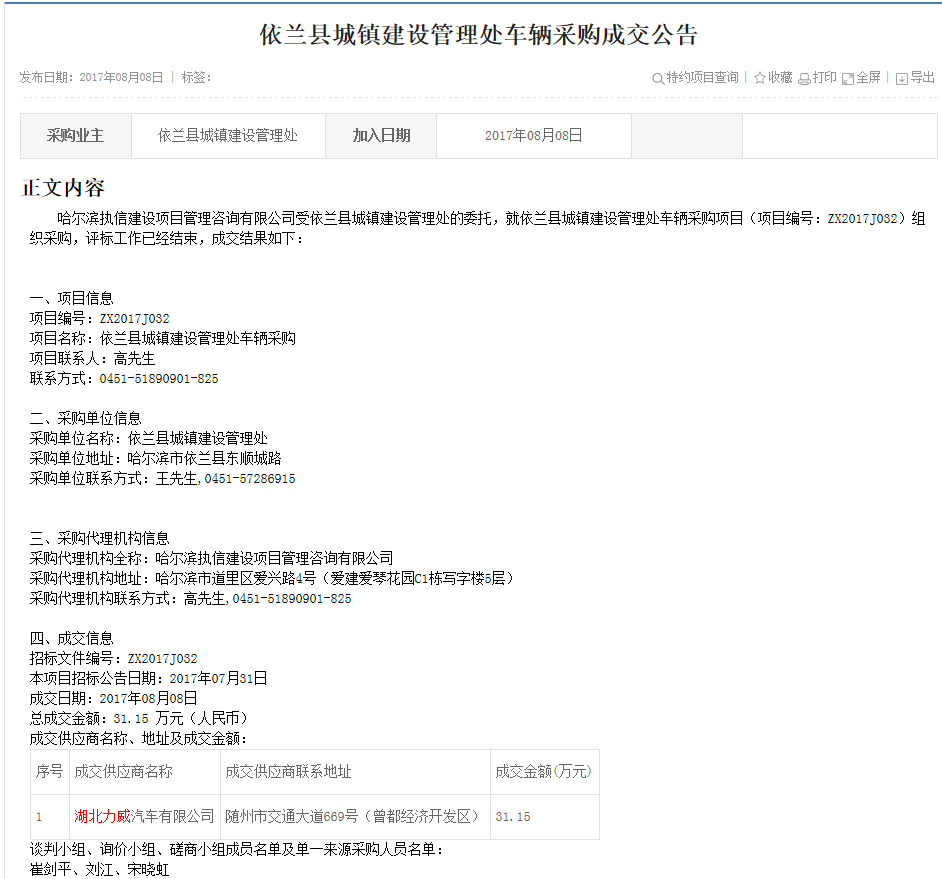Click the fullscreen icon beside 全屏
The image size is (942, 879).
coord(848,79)
